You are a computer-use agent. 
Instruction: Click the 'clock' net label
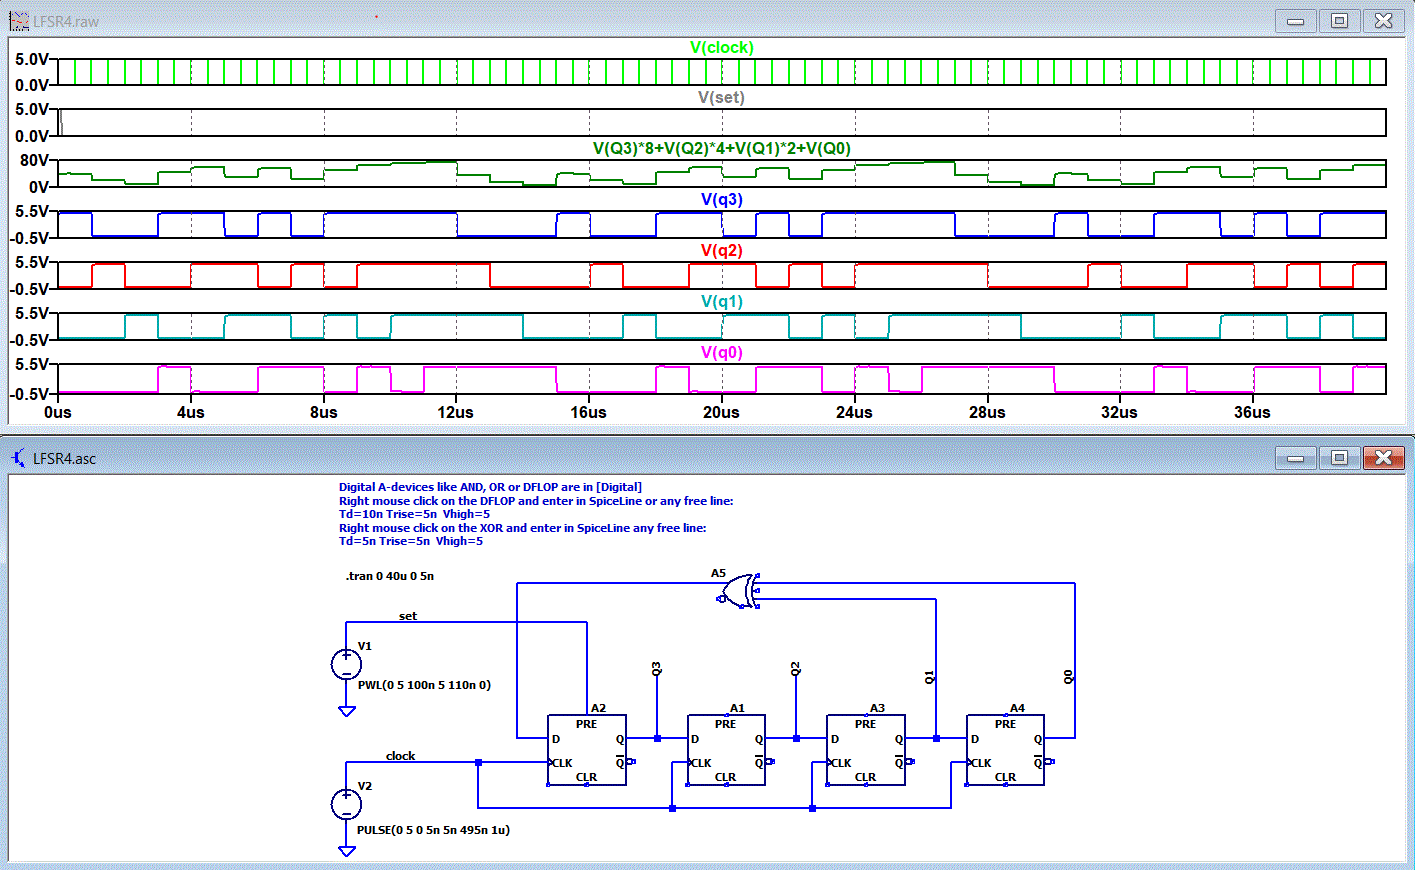tap(400, 756)
